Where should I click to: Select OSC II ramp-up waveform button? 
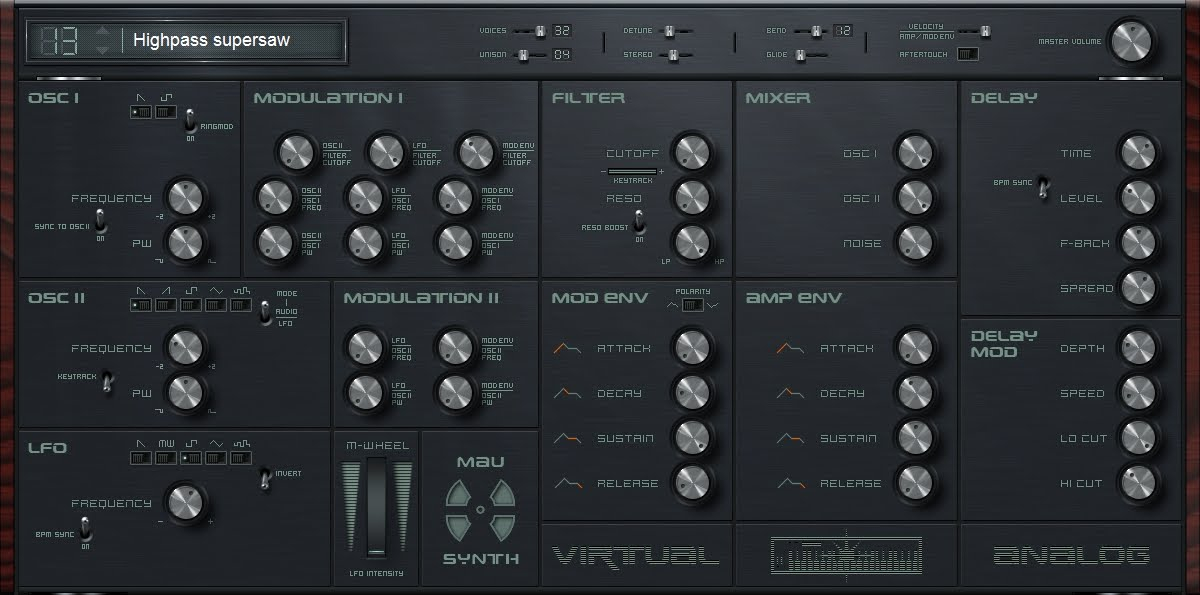click(x=166, y=305)
